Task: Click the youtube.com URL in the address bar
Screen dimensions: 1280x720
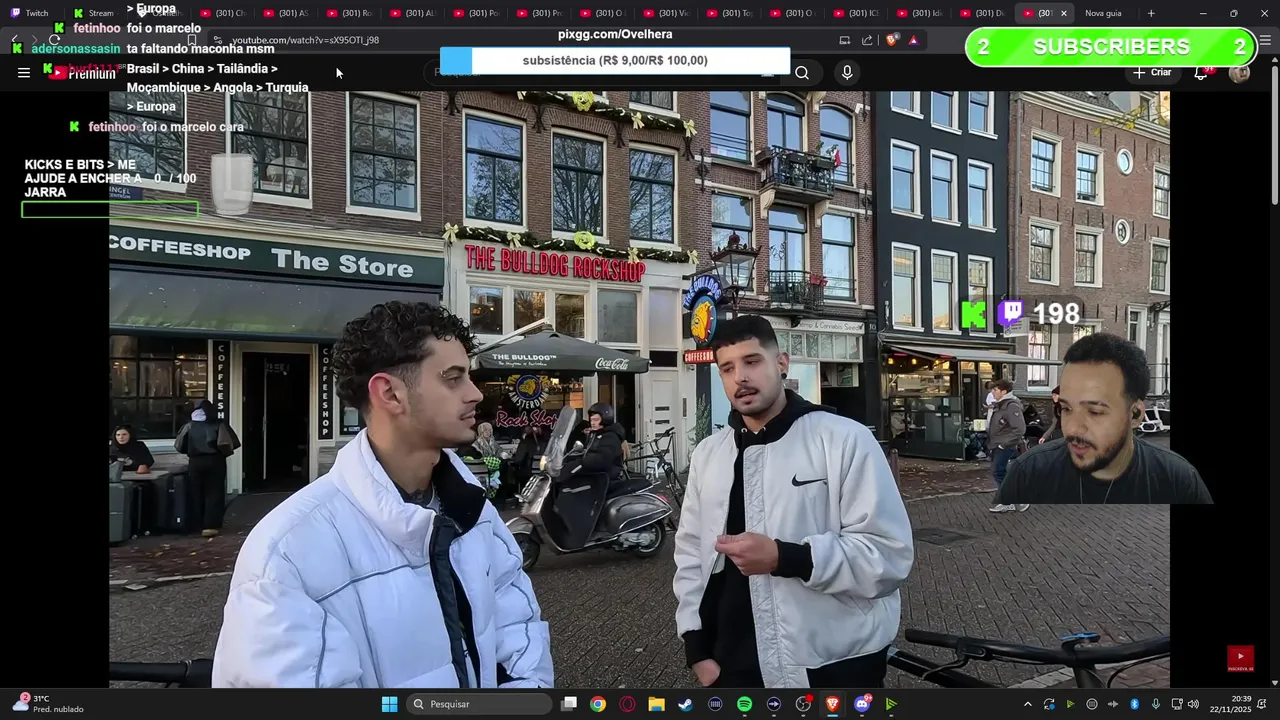Action: coord(305,40)
